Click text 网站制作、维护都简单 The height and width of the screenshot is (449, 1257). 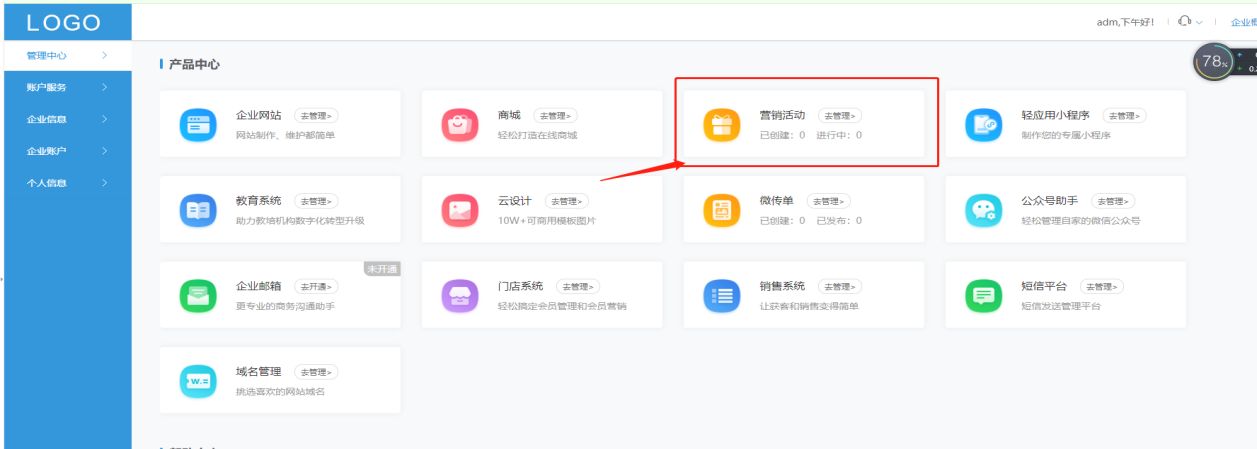285,136
